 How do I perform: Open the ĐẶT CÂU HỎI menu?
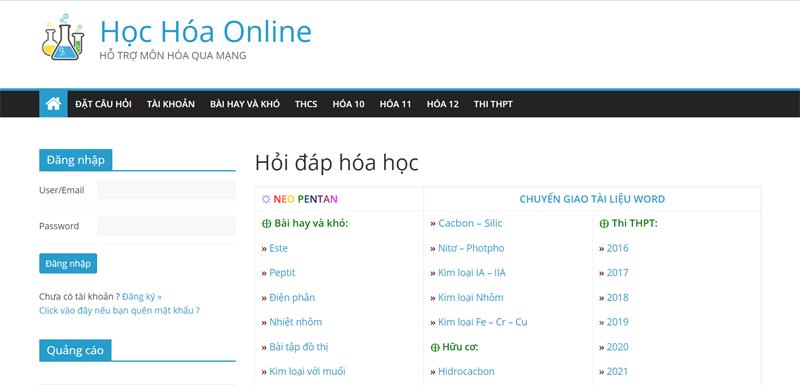[103, 104]
